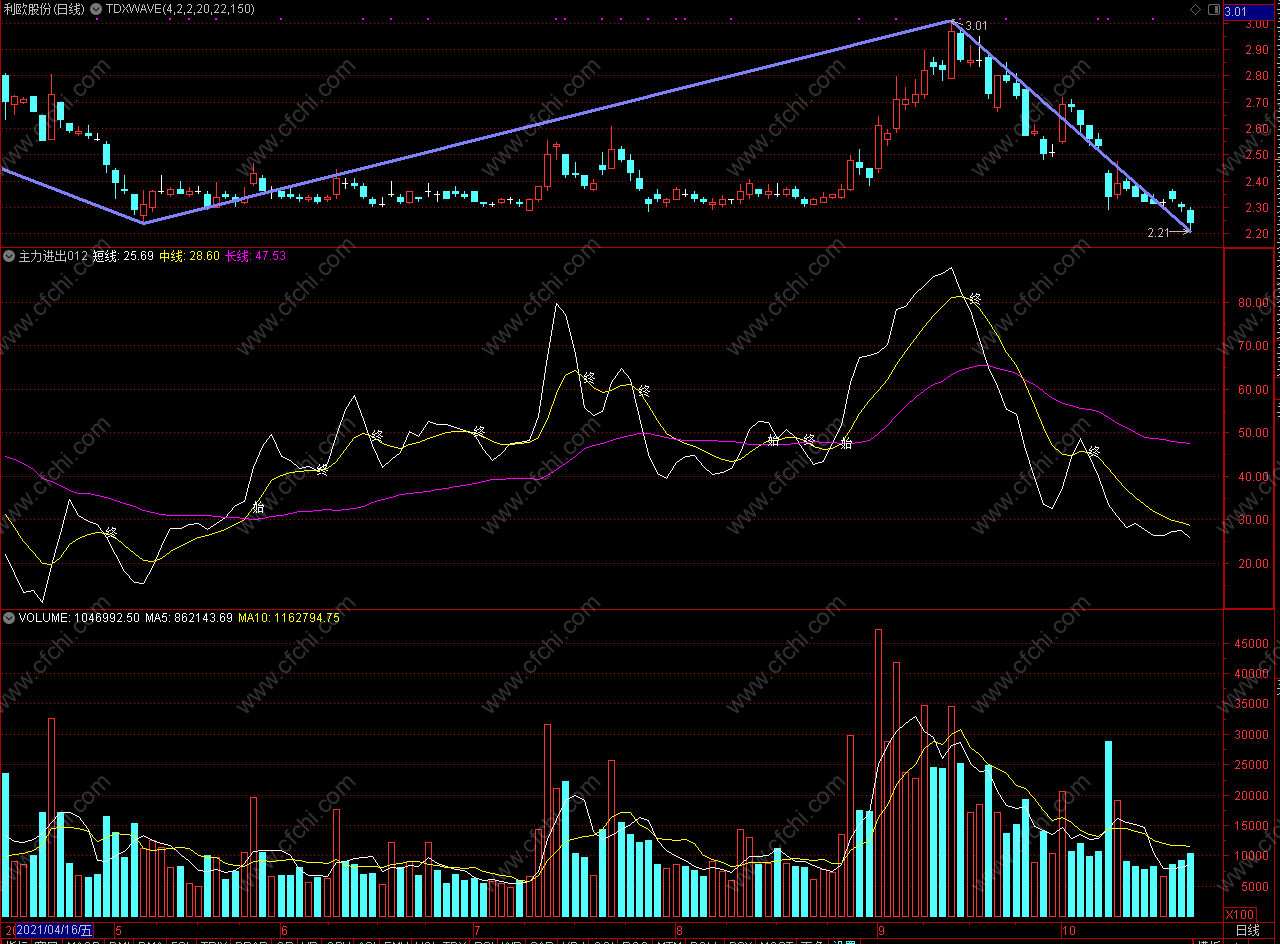Click the 主力进出012 indicator name
1280x944 pixels.
[x=54, y=256]
